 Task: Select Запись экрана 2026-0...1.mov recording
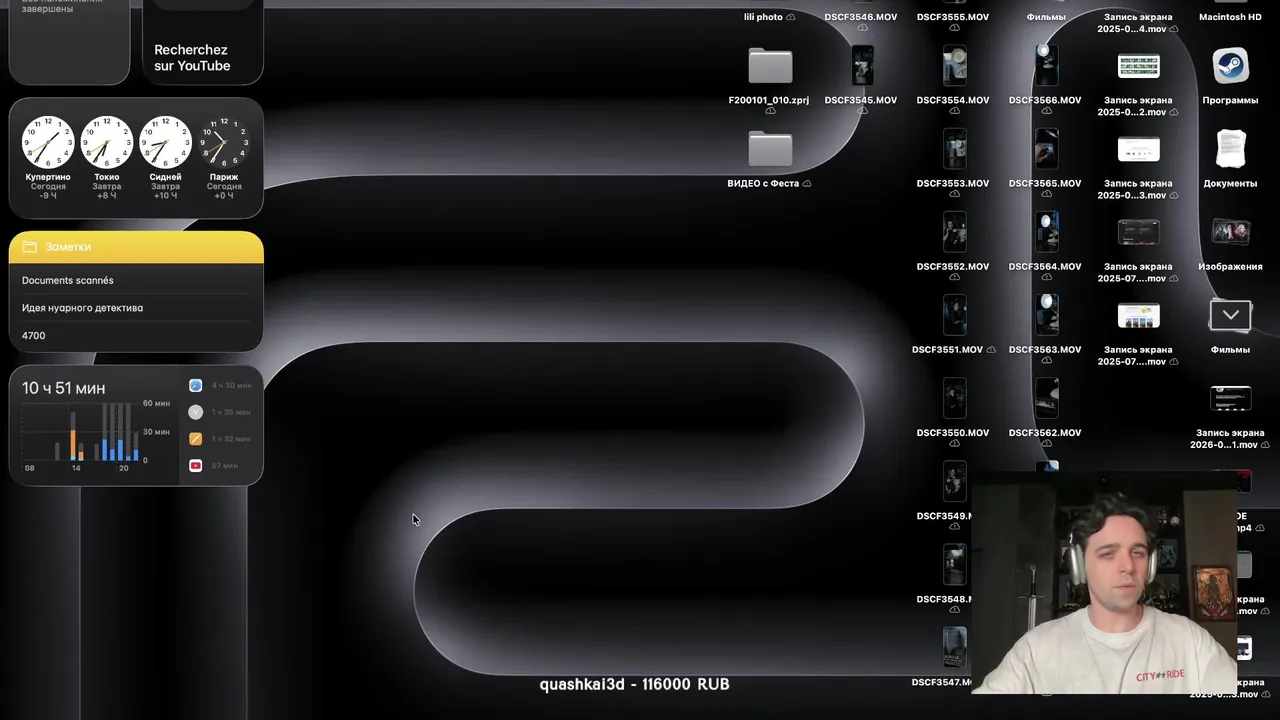1230,399
